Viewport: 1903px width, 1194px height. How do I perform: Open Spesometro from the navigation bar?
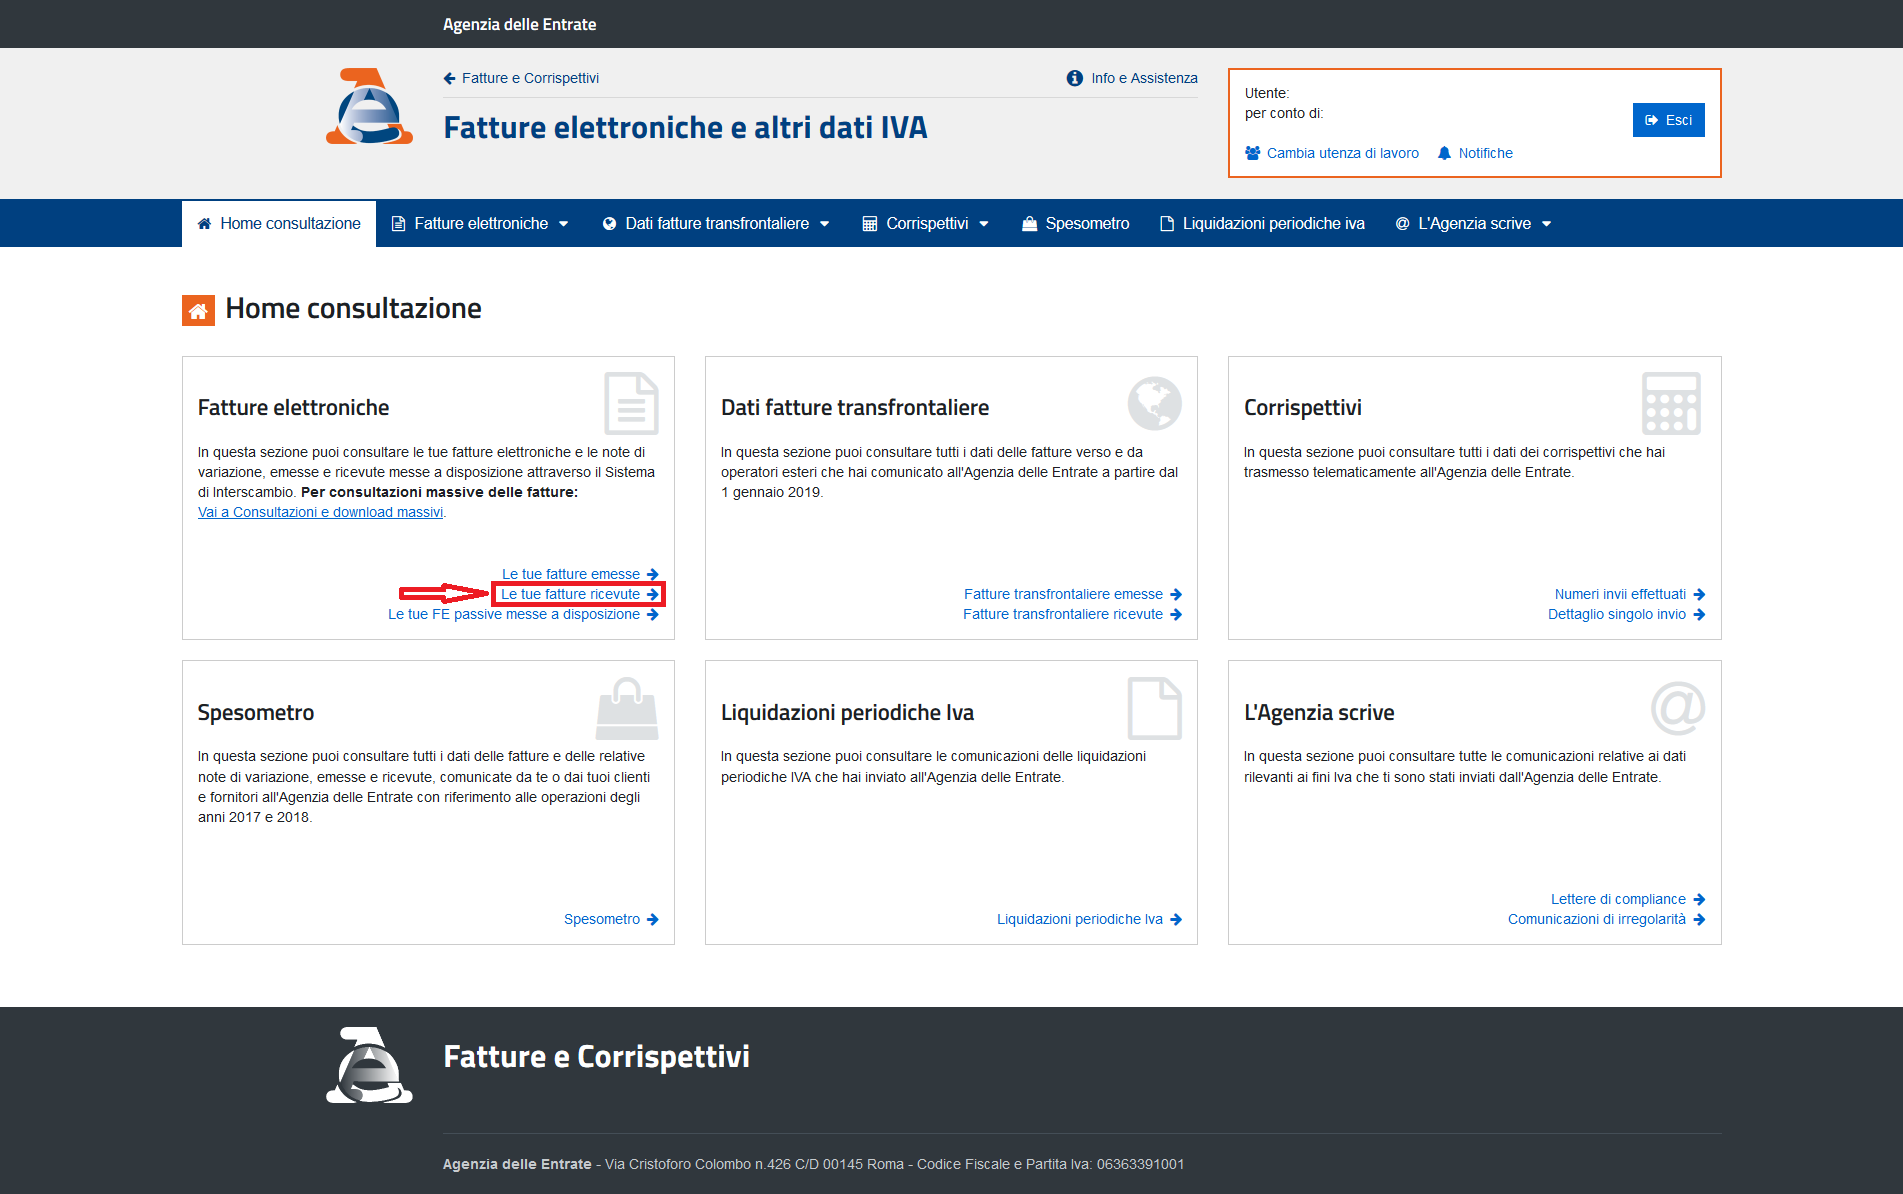(1075, 223)
